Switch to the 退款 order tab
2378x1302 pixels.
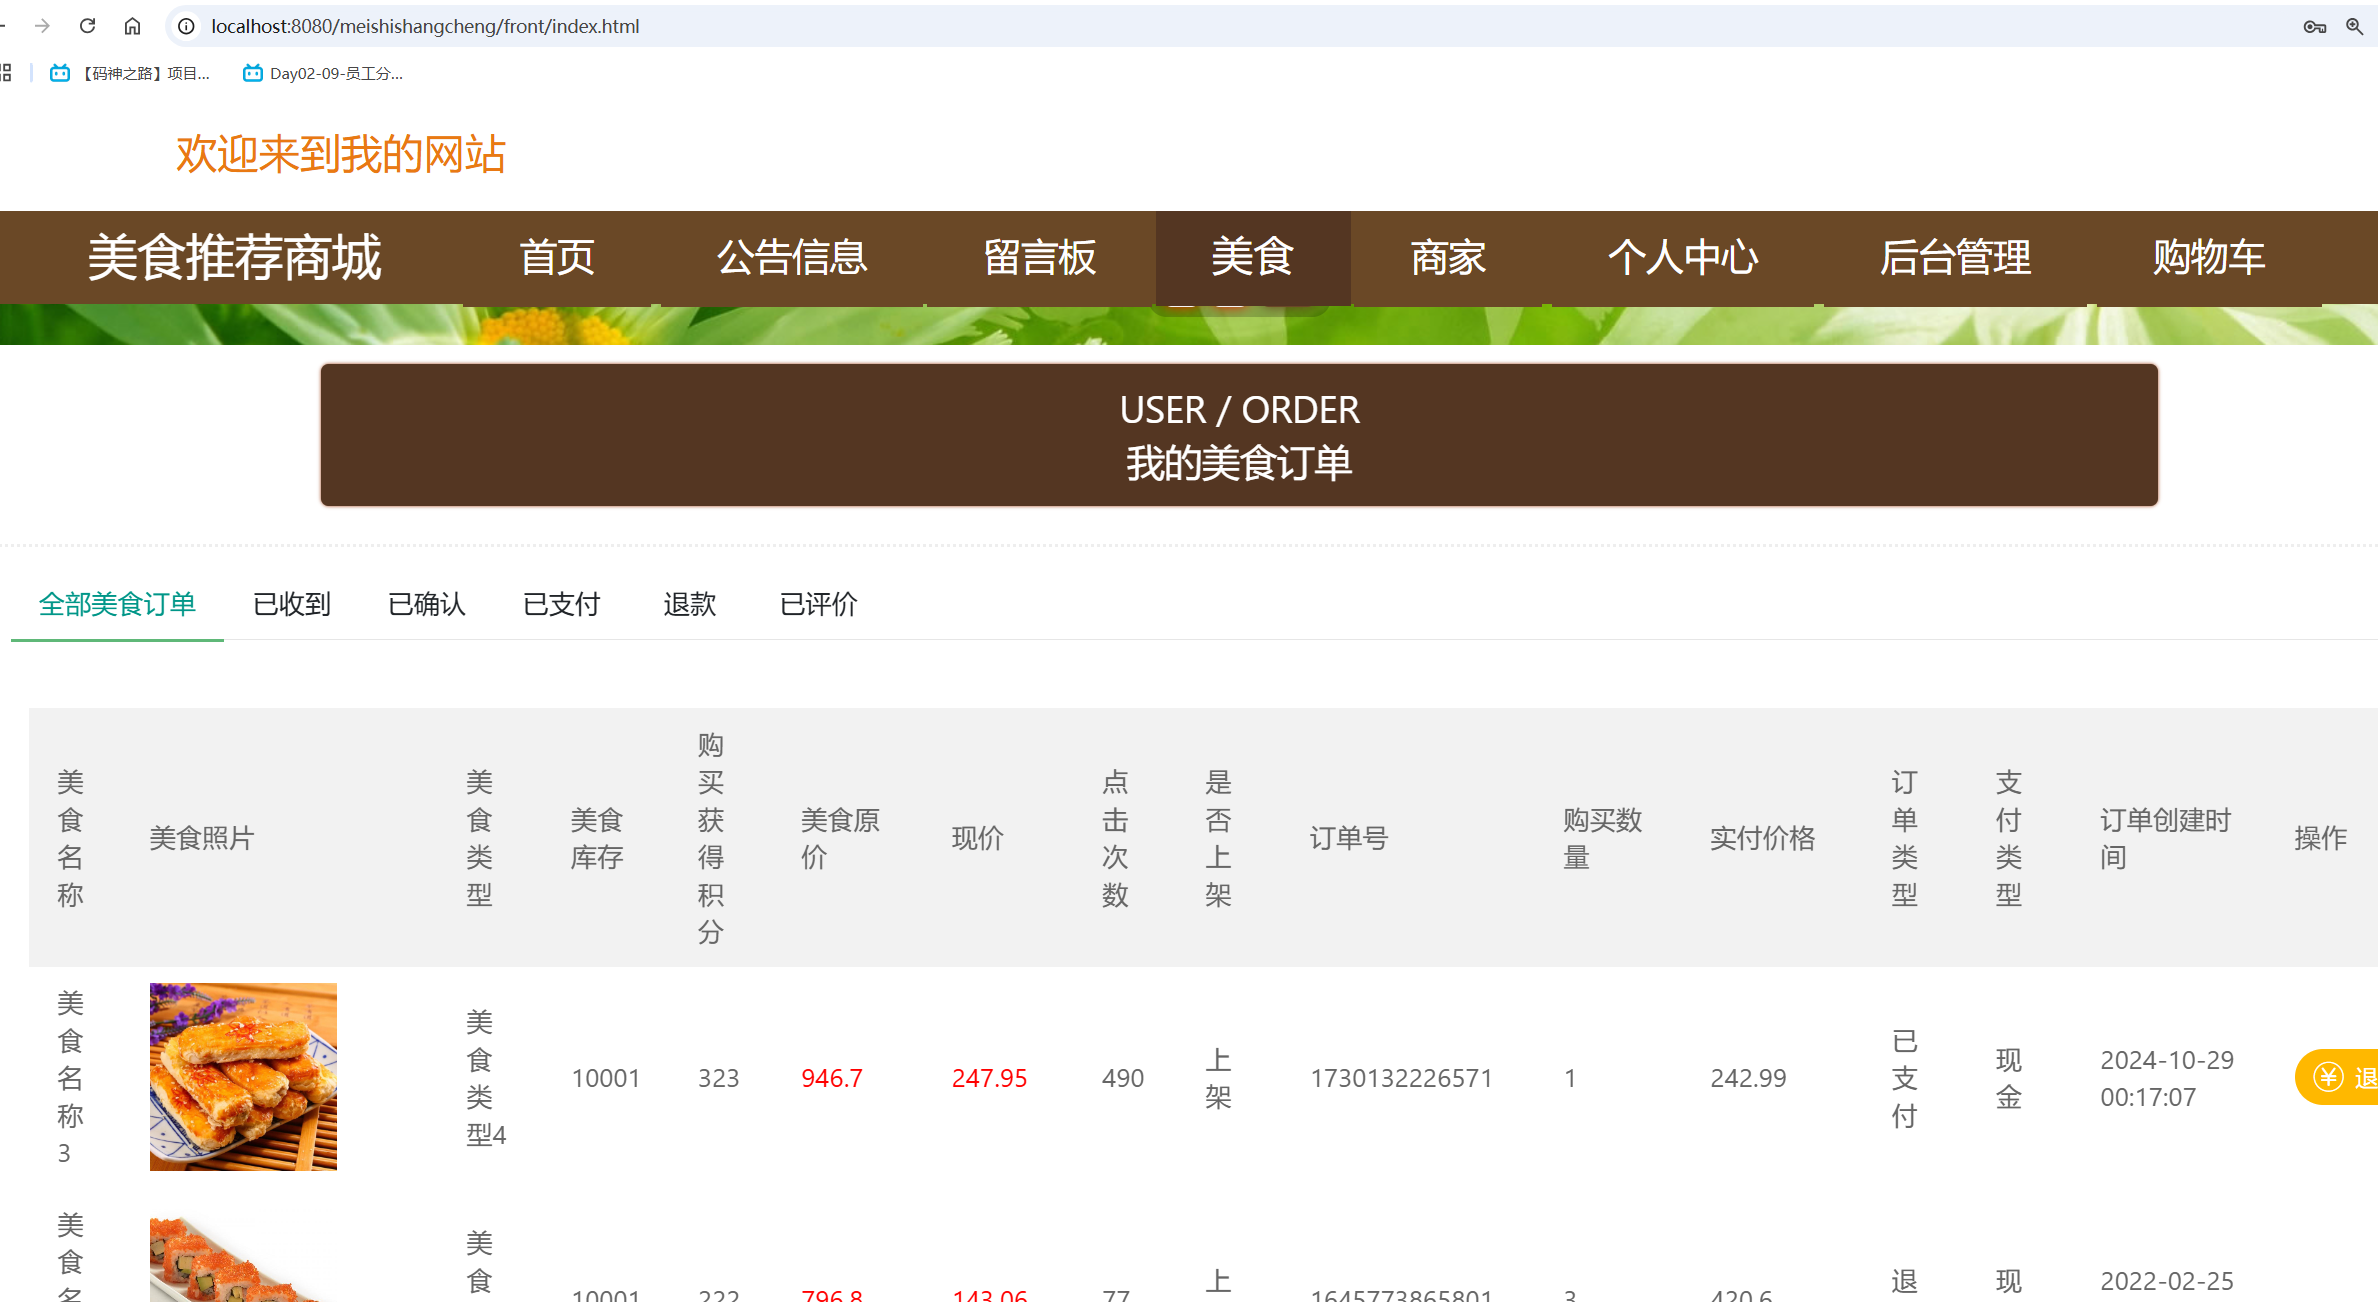[x=688, y=604]
